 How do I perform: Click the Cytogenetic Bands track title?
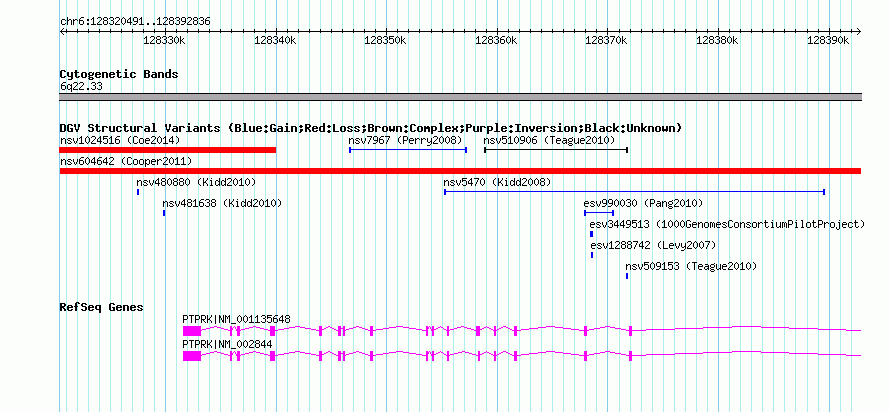(119, 74)
